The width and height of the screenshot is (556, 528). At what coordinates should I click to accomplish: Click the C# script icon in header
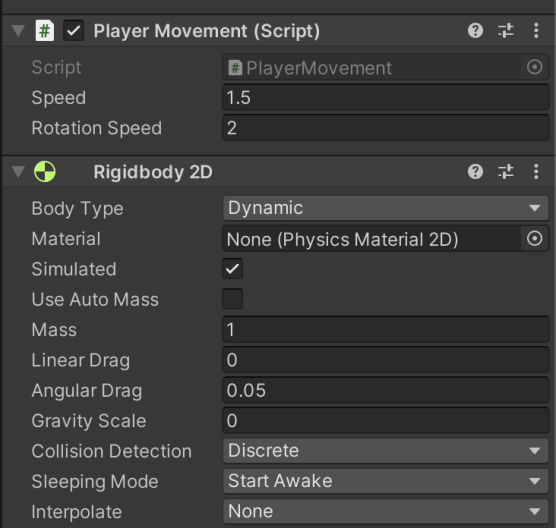tap(45, 31)
